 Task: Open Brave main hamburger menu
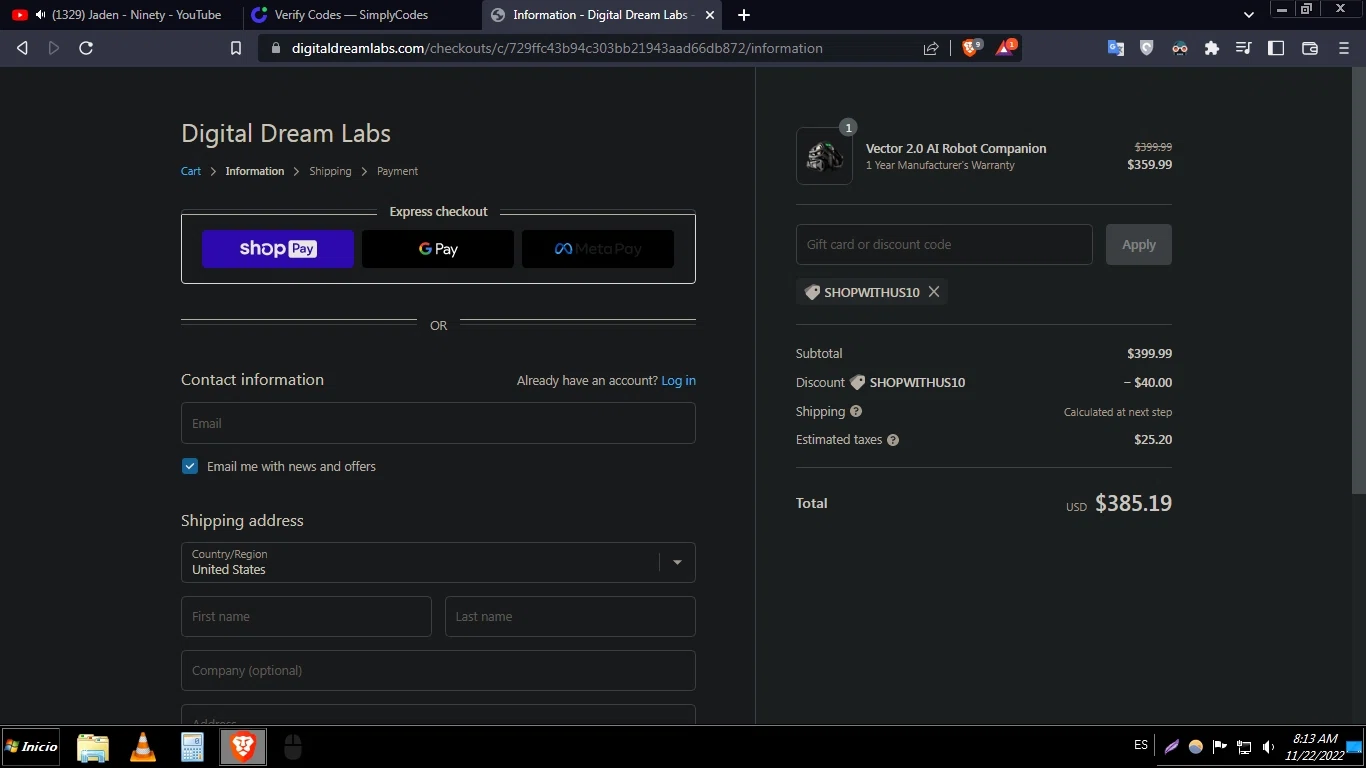pos(1344,48)
